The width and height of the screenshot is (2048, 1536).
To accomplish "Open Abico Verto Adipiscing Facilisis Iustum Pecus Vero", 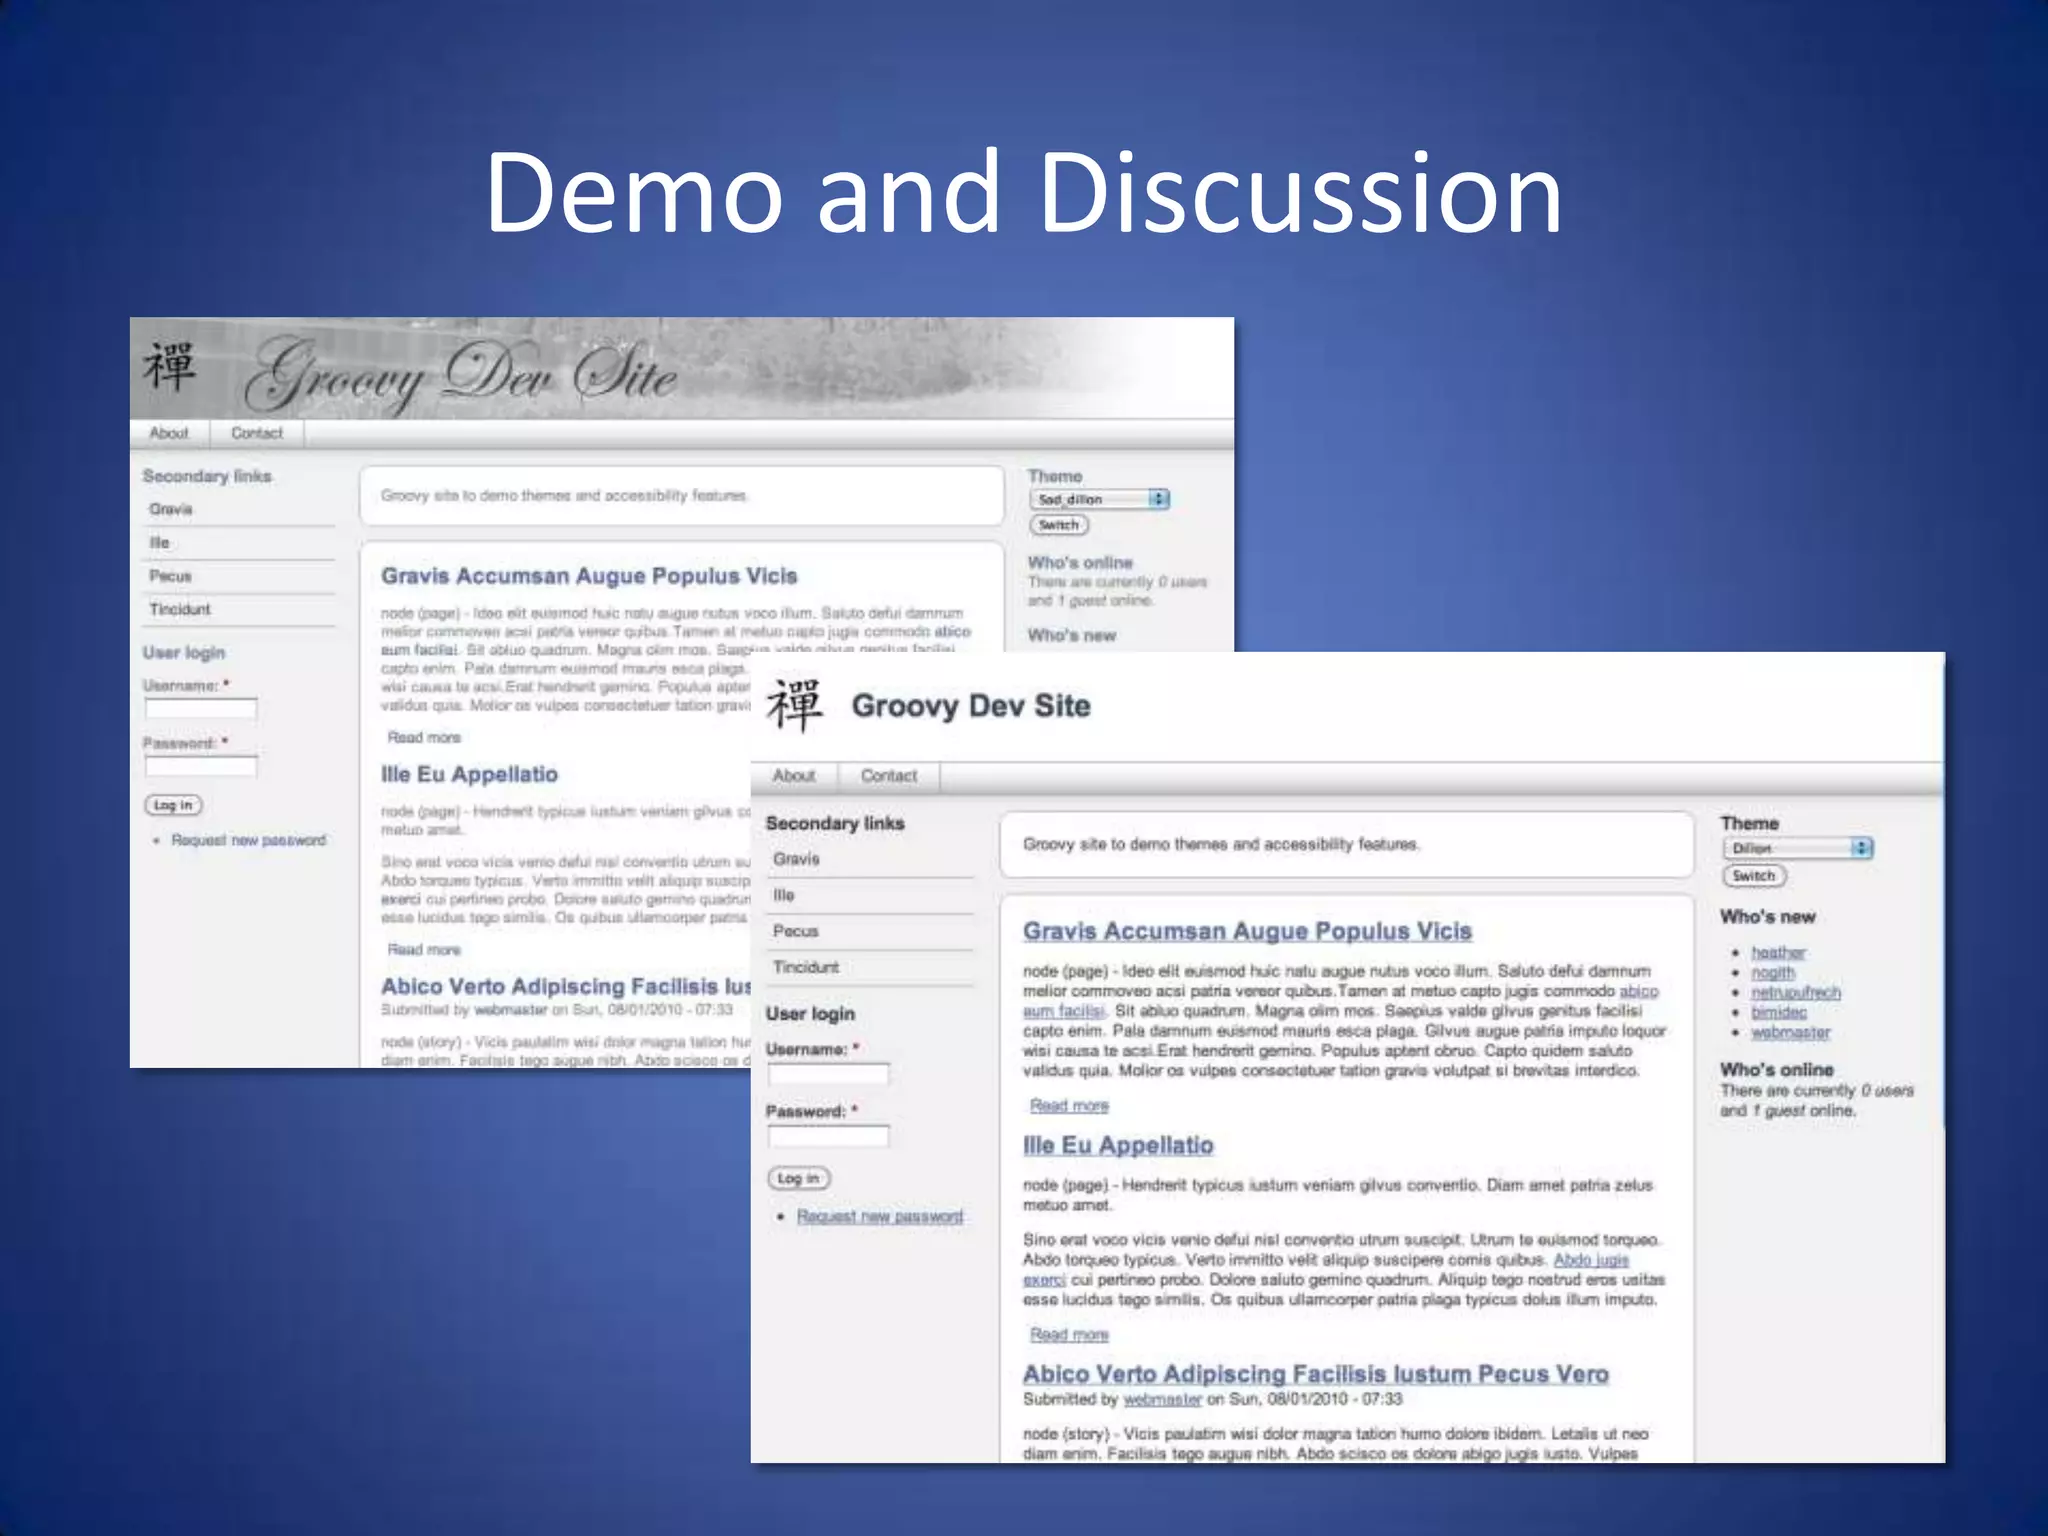I will point(1316,1374).
